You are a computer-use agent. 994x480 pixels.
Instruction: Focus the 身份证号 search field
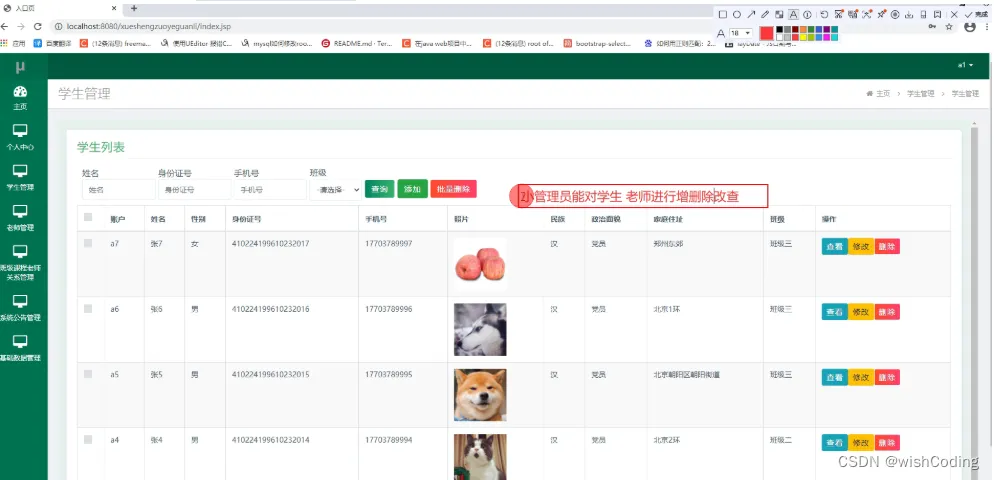[x=195, y=190]
